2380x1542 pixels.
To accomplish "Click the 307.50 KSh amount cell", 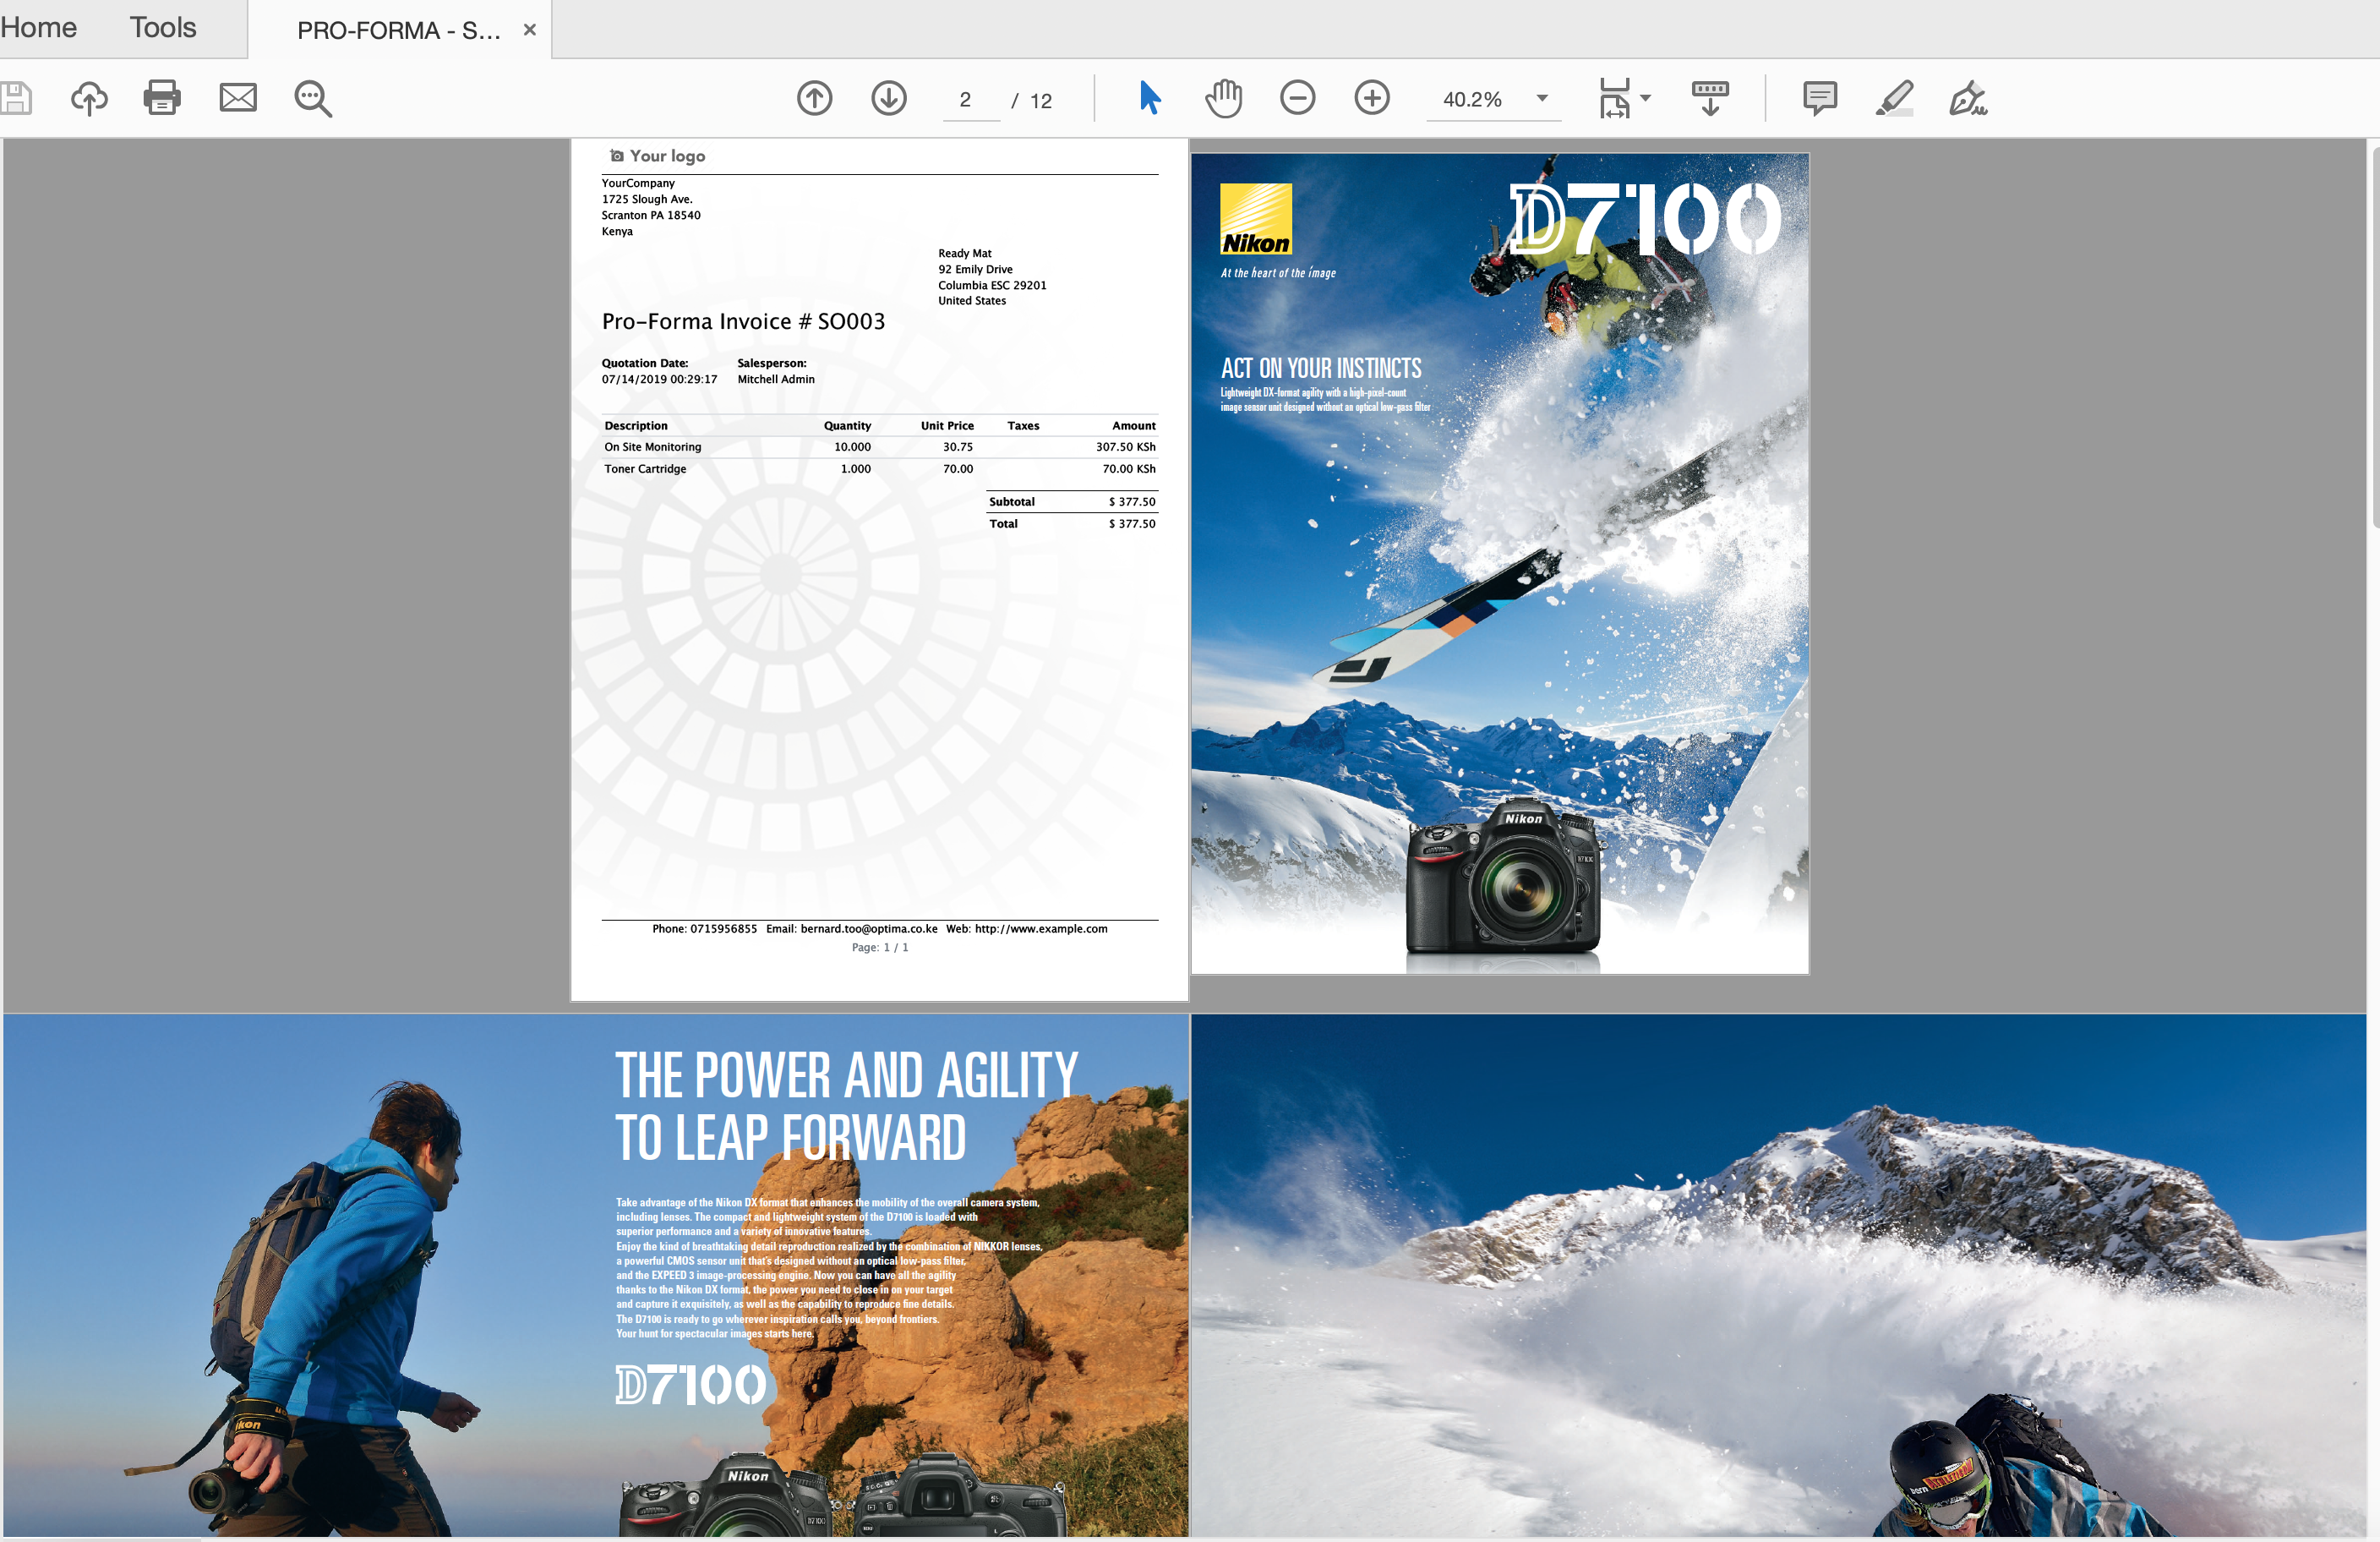I will click(x=1125, y=447).
